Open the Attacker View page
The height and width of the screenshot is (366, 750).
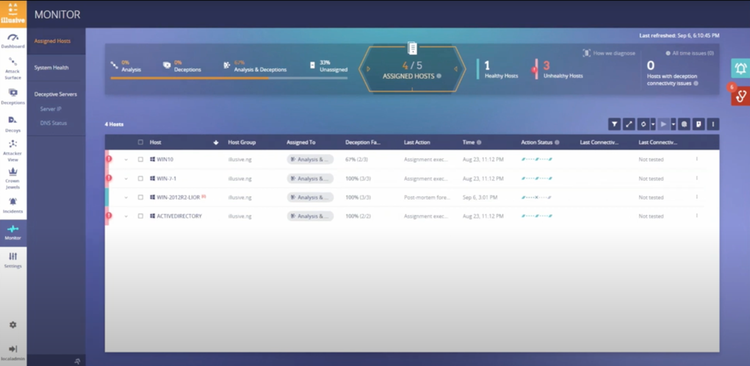[13, 150]
